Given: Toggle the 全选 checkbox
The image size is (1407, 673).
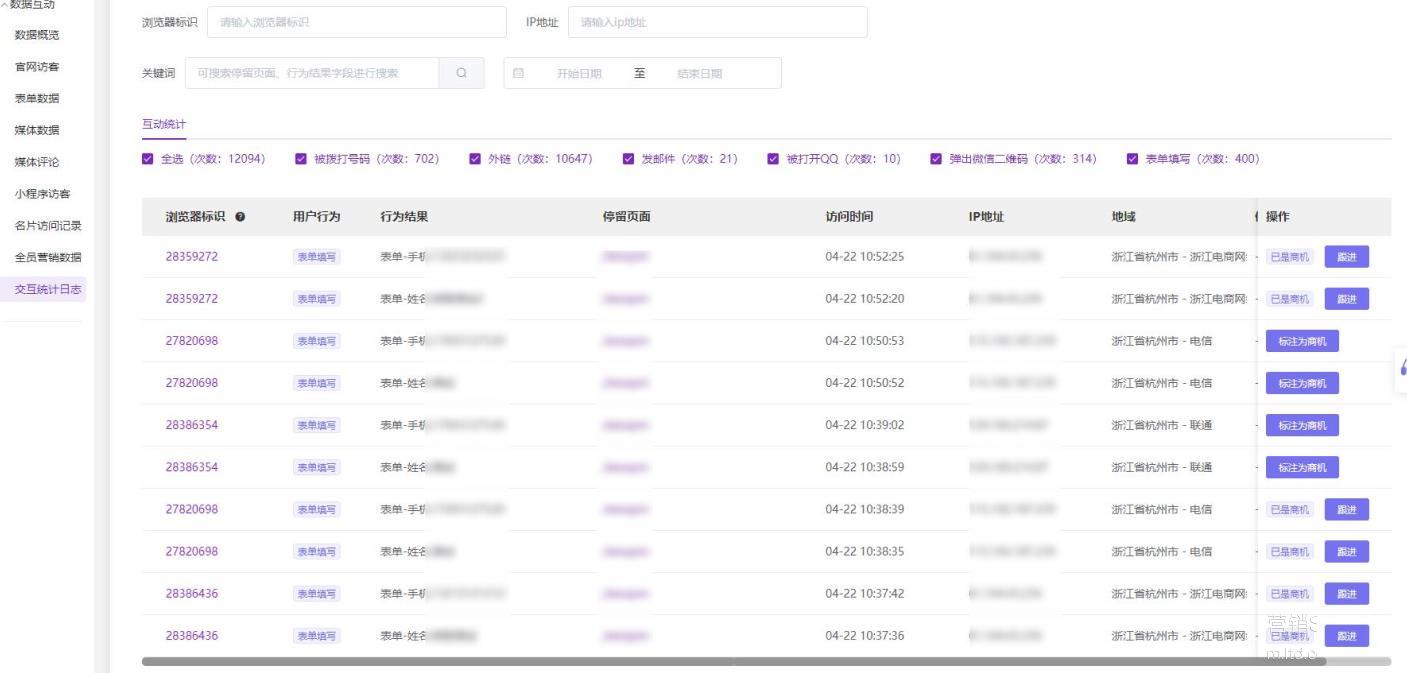Looking at the screenshot, I should [x=148, y=159].
